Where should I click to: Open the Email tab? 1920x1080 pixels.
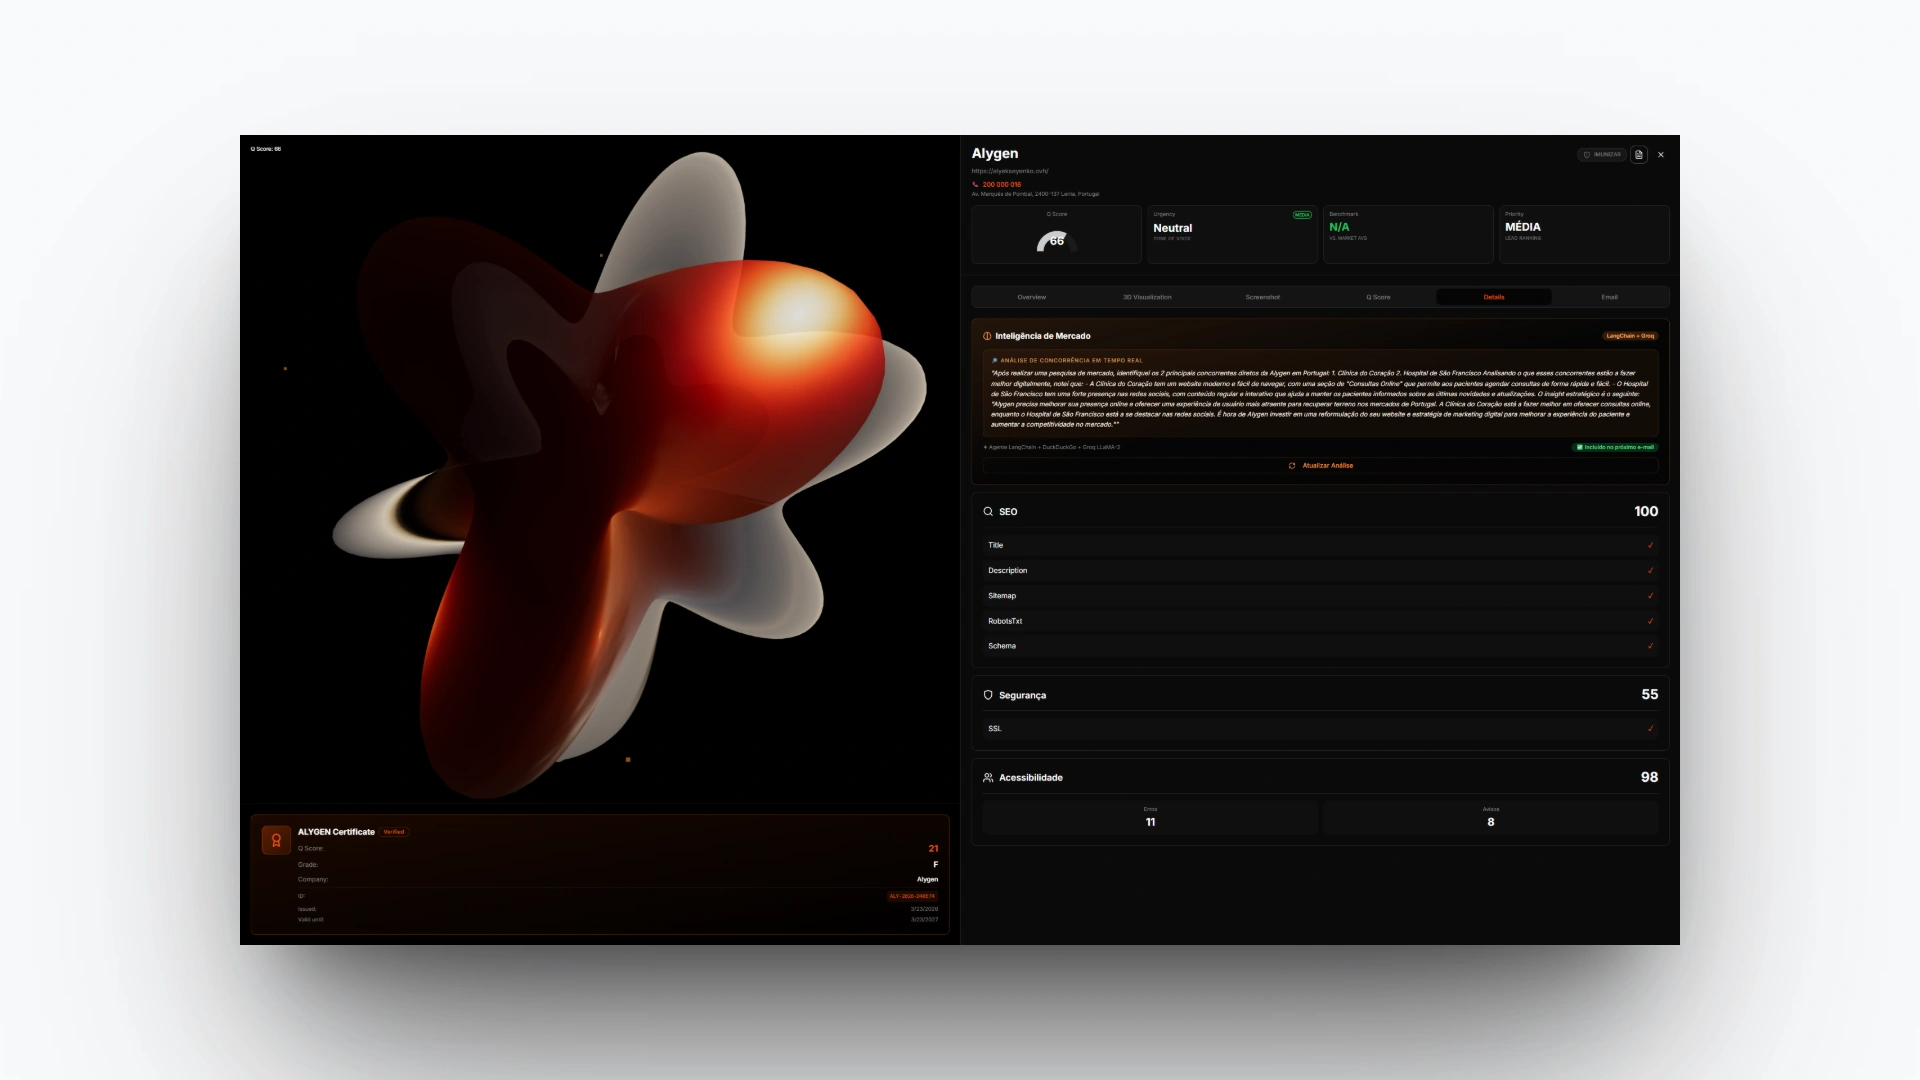pos(1609,297)
